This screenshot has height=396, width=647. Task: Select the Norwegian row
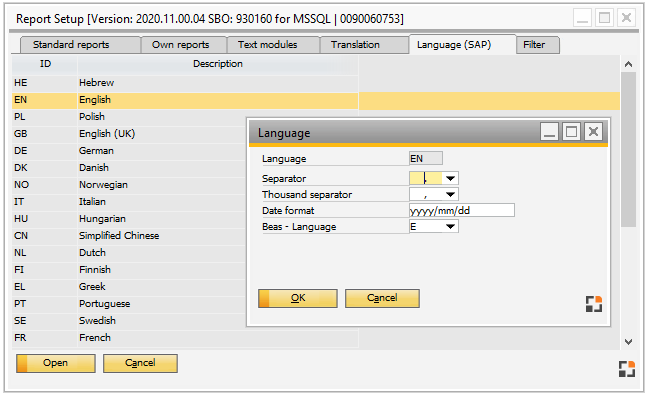tap(129, 185)
